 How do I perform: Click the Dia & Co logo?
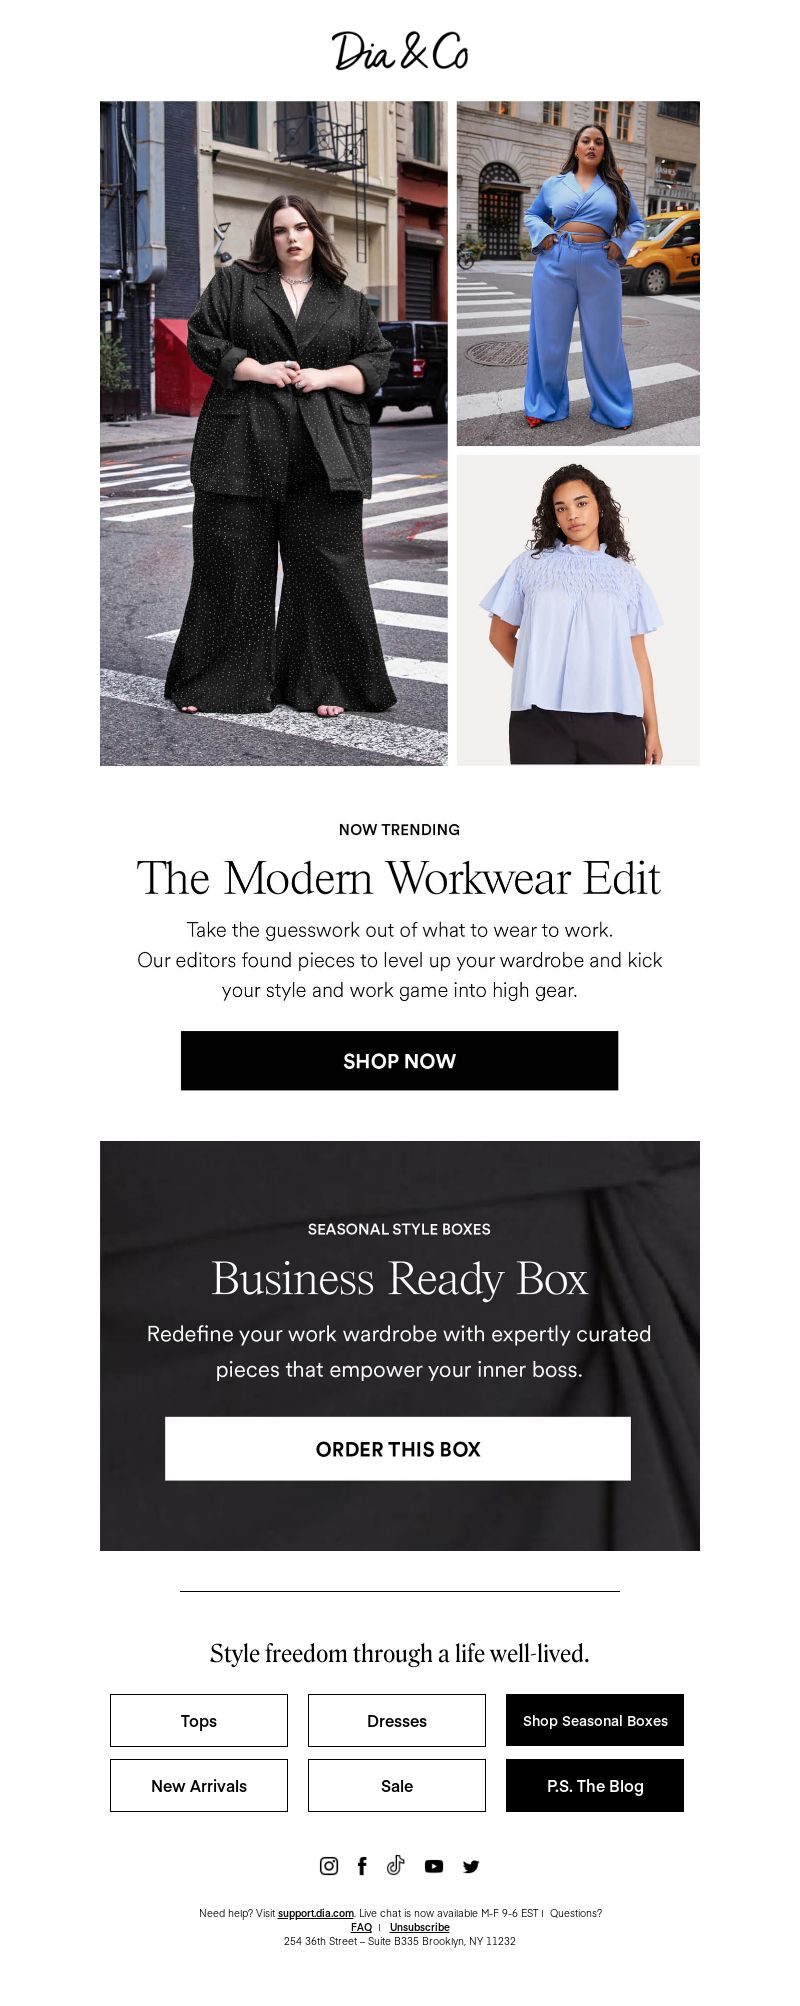400,51
